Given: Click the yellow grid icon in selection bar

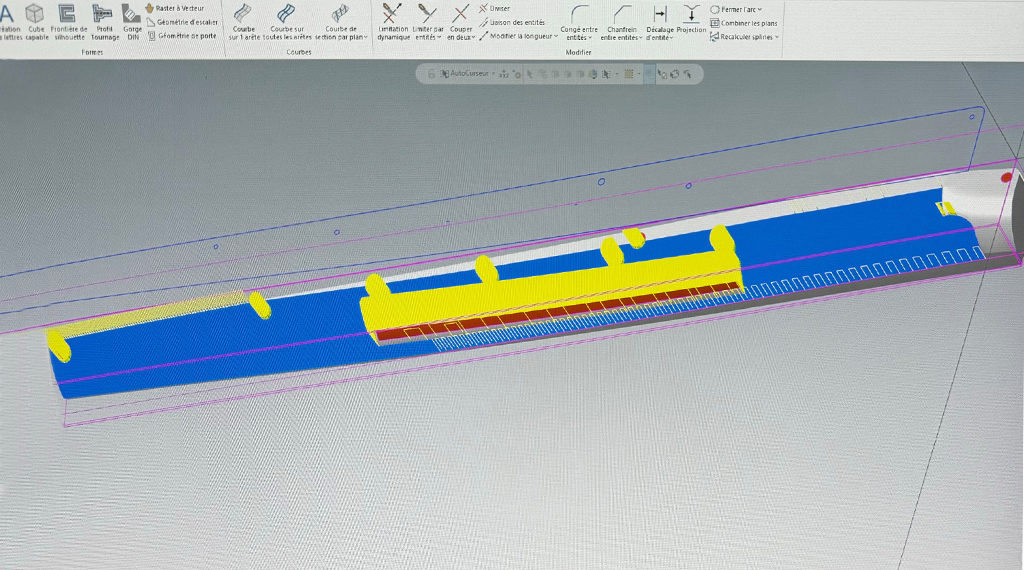Looking at the screenshot, I should tap(629, 74).
